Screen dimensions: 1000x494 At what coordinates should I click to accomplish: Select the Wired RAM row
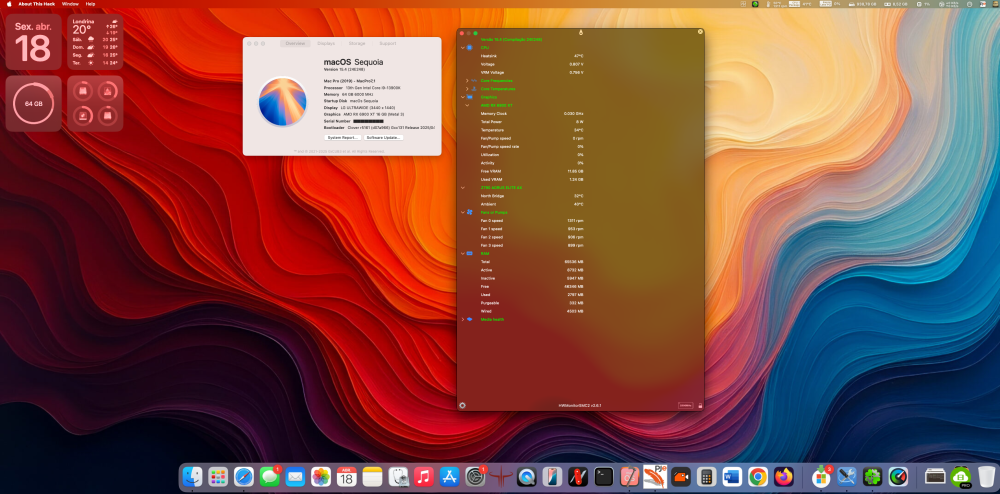click(x=532, y=311)
